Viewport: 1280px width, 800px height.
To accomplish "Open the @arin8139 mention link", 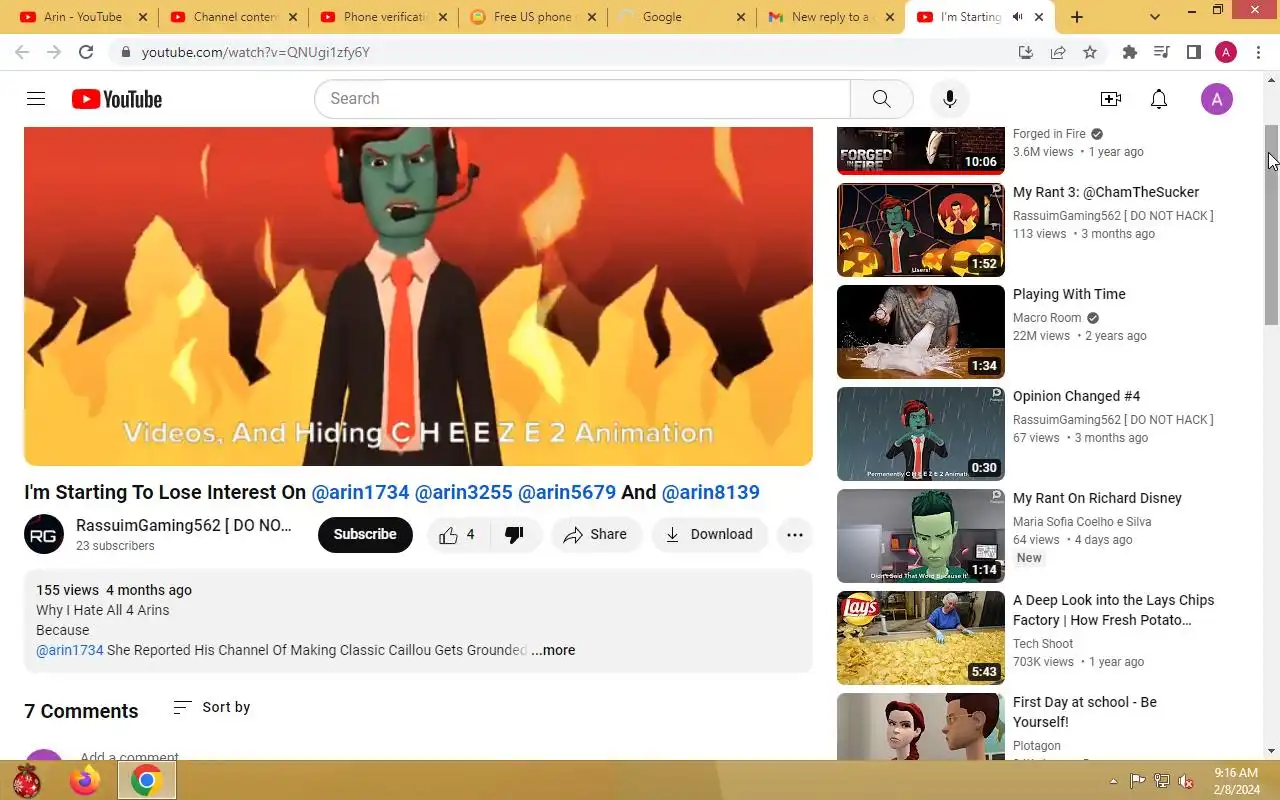I will [x=711, y=492].
